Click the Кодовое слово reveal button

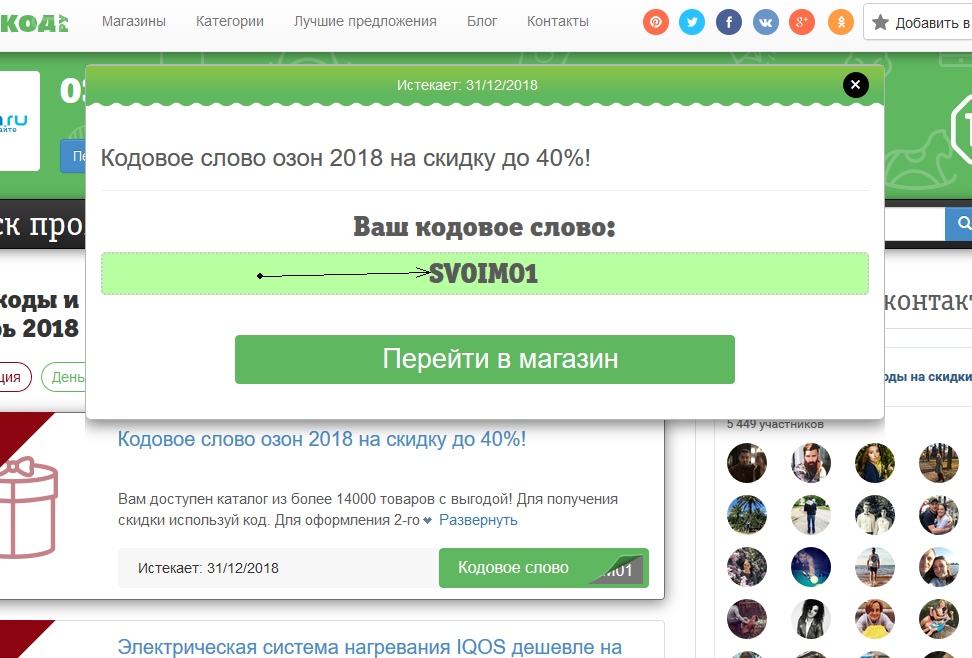click(x=544, y=567)
